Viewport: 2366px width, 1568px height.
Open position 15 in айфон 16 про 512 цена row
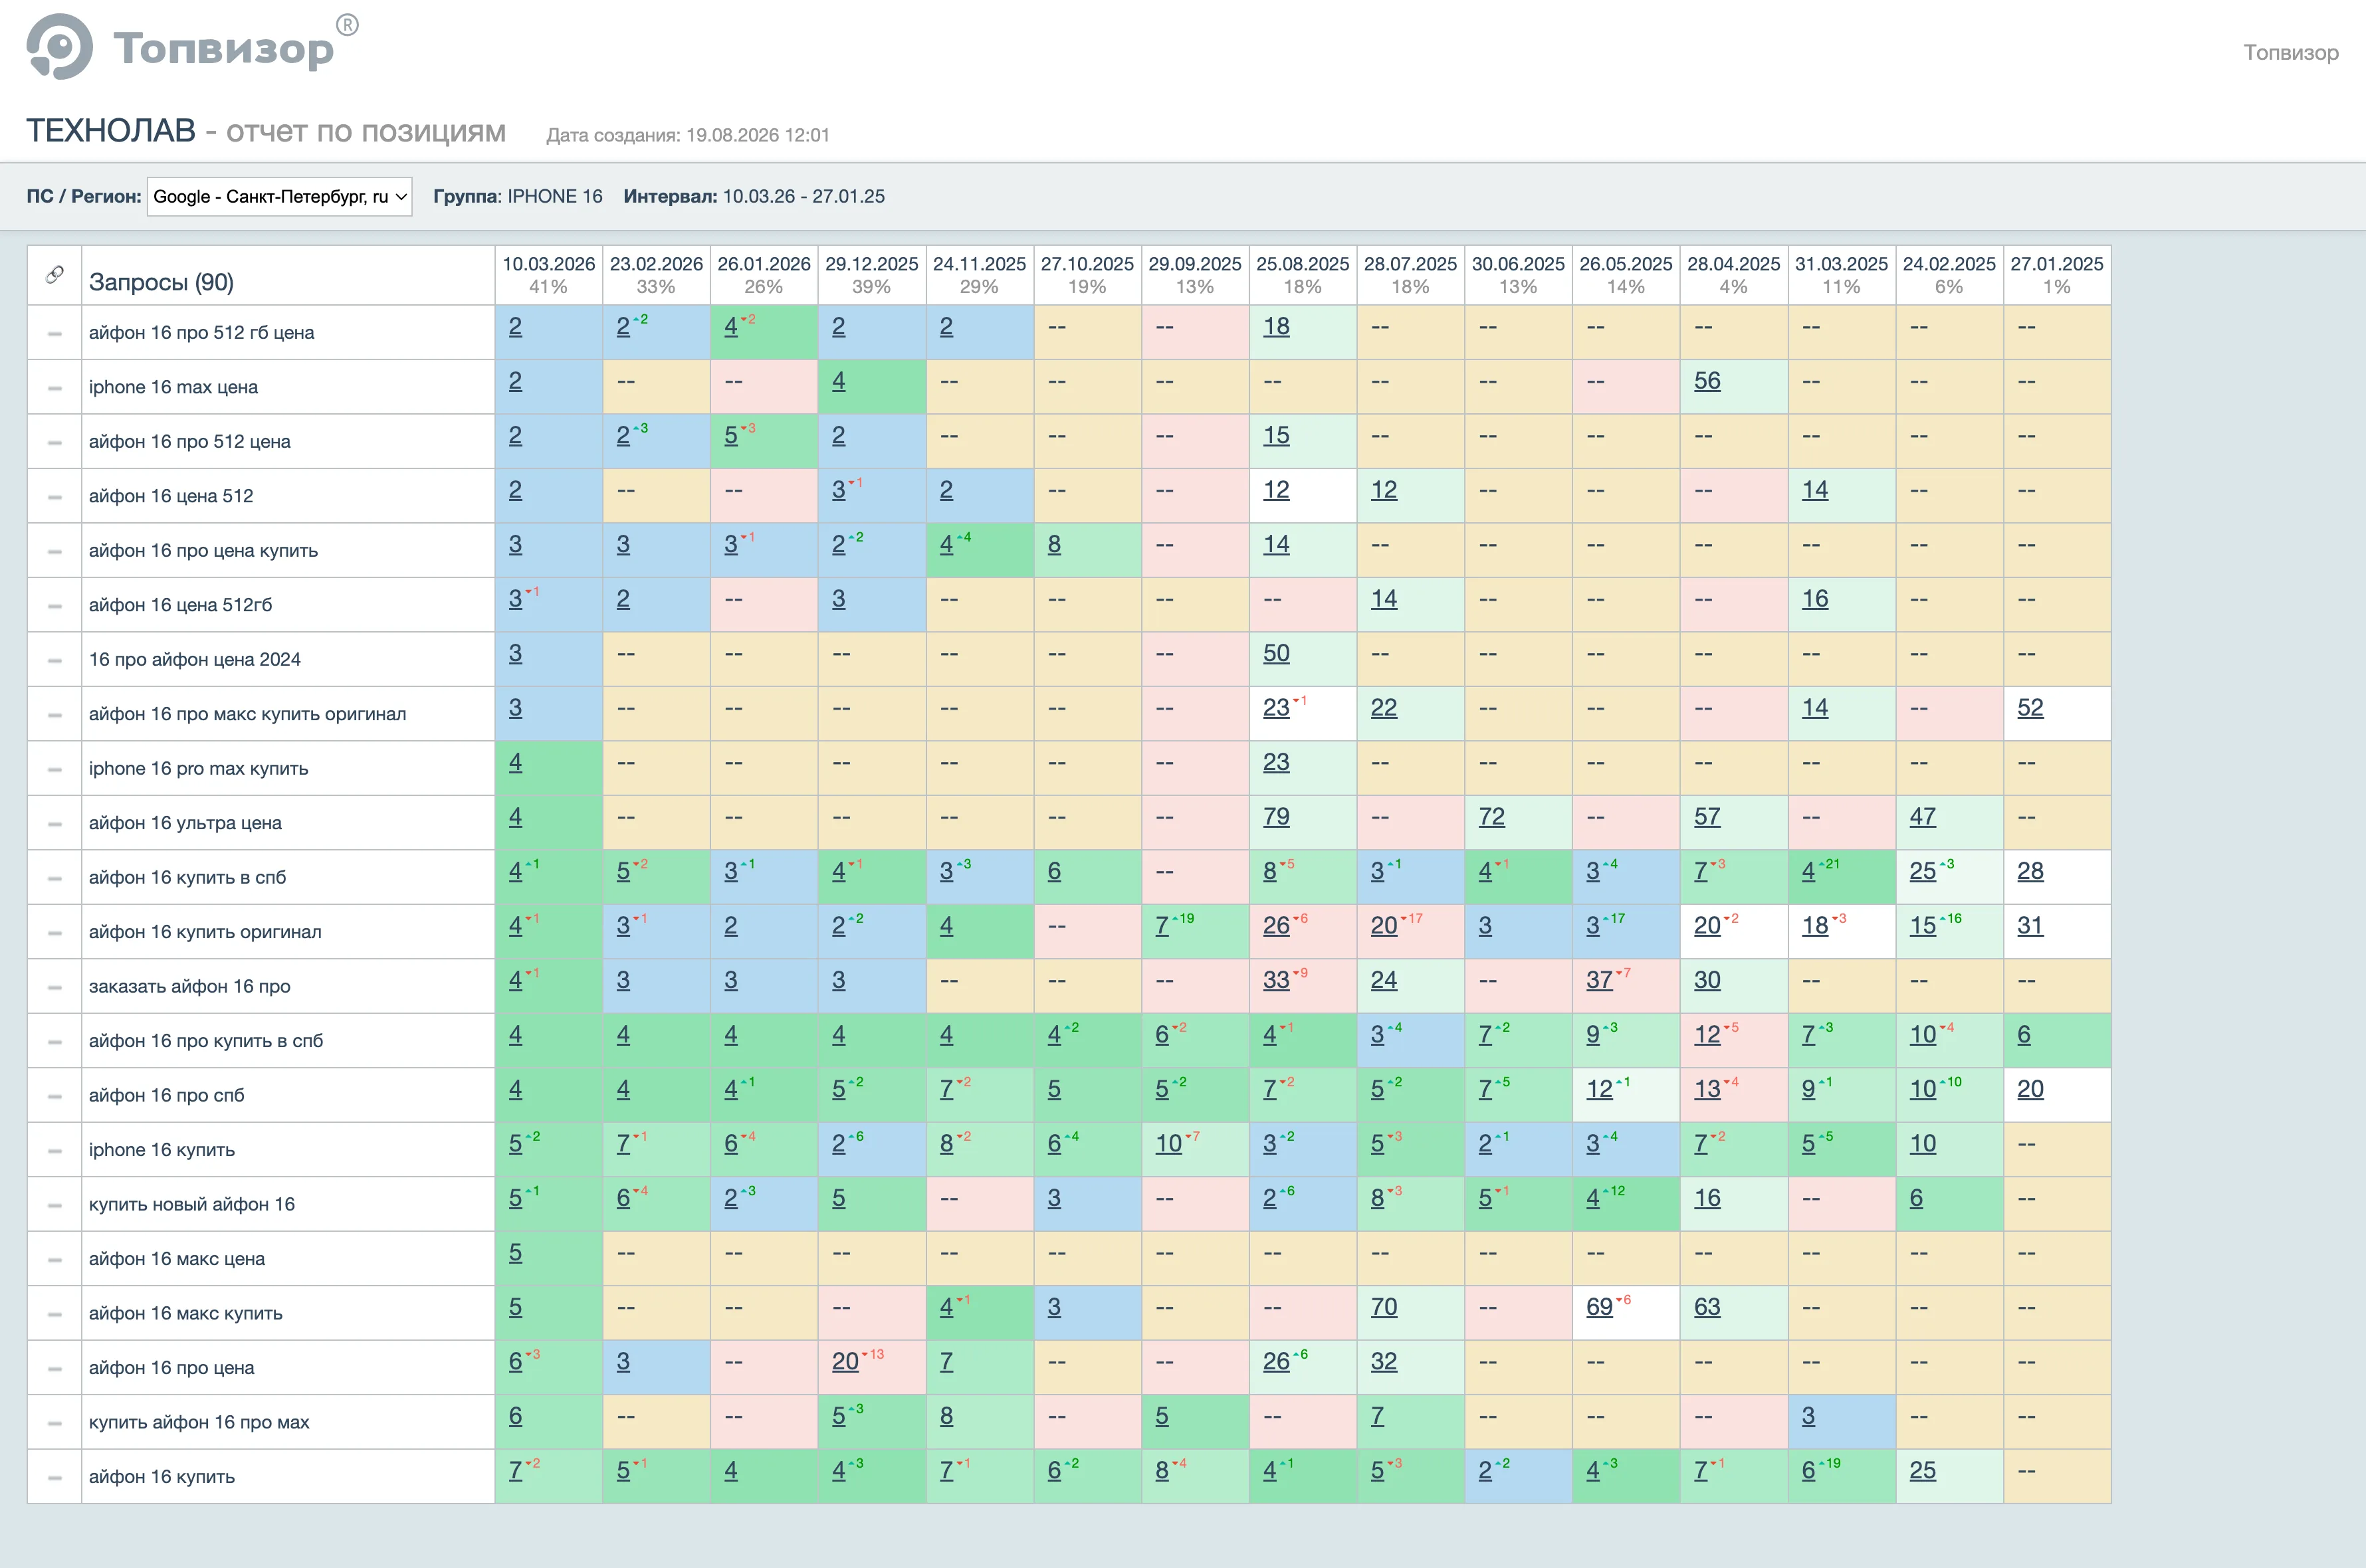point(1276,435)
